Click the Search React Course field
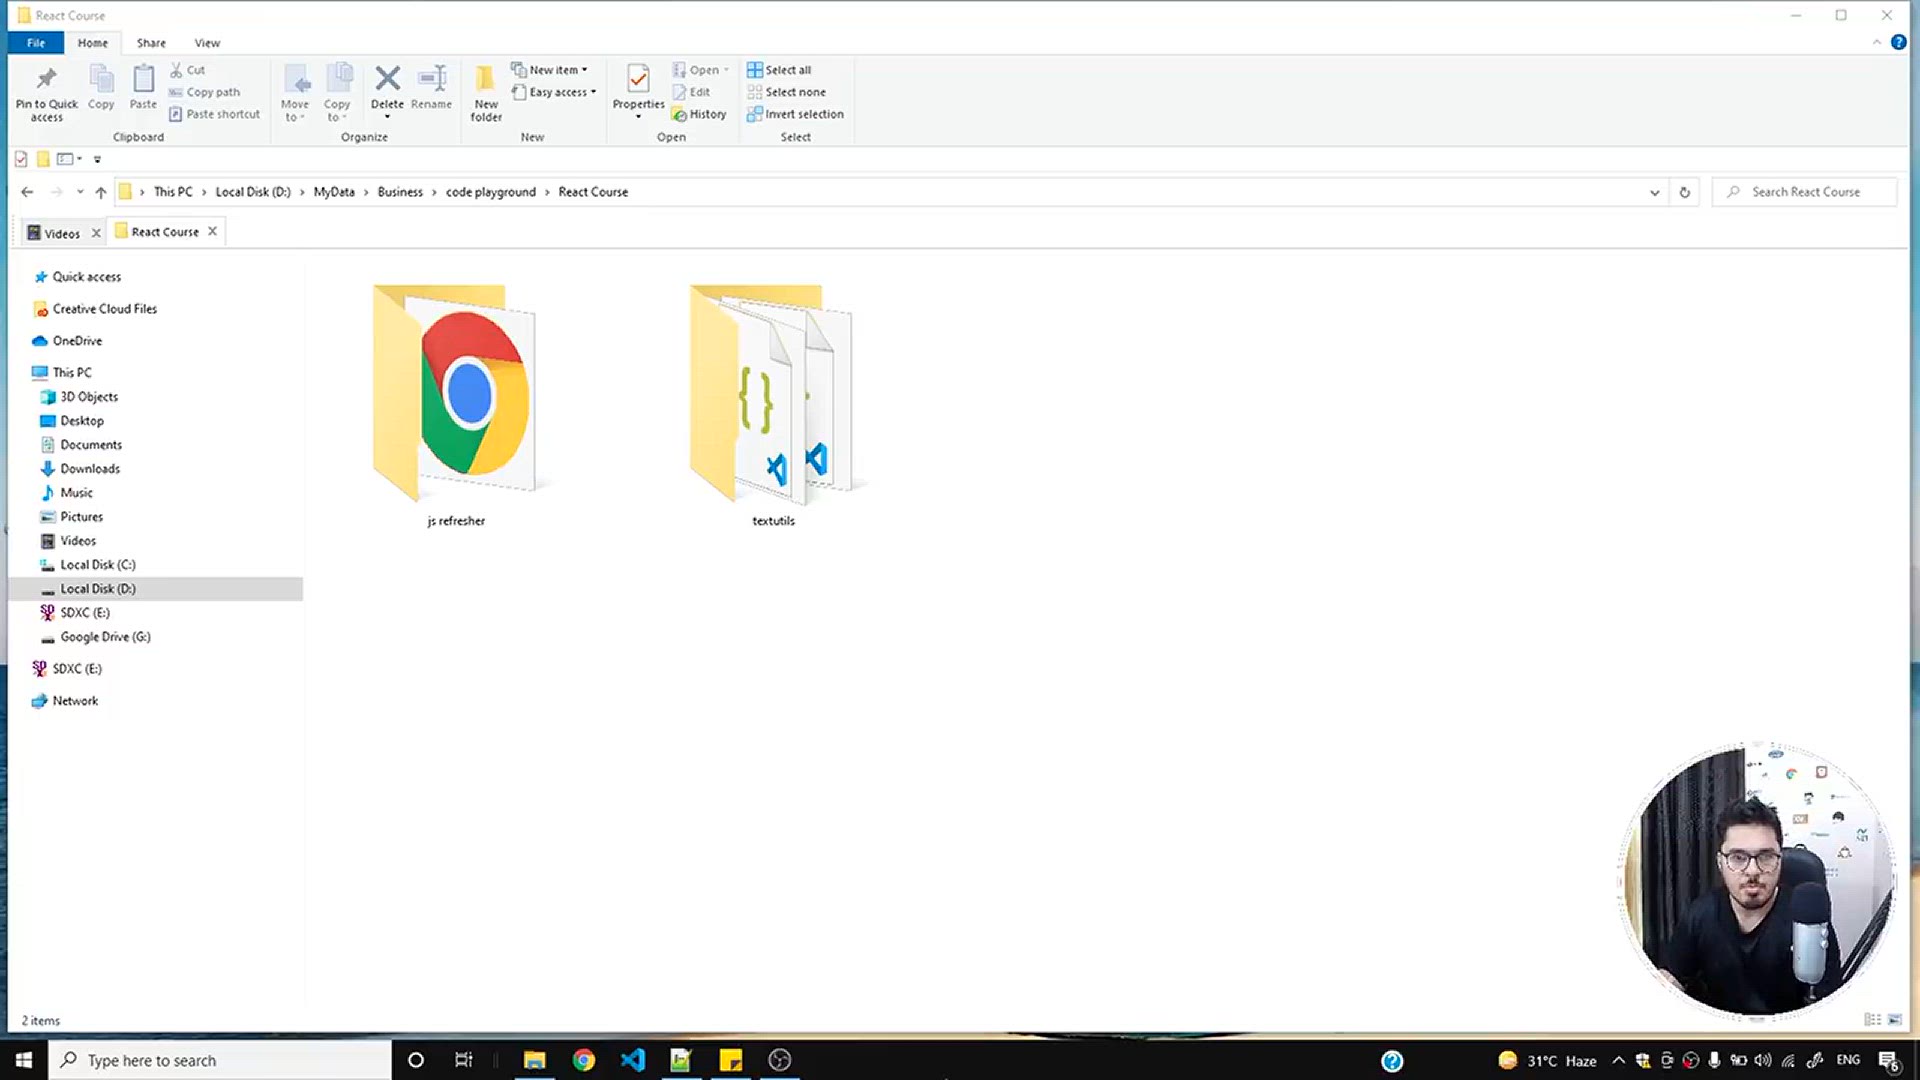The image size is (1920, 1080). [x=1805, y=192]
